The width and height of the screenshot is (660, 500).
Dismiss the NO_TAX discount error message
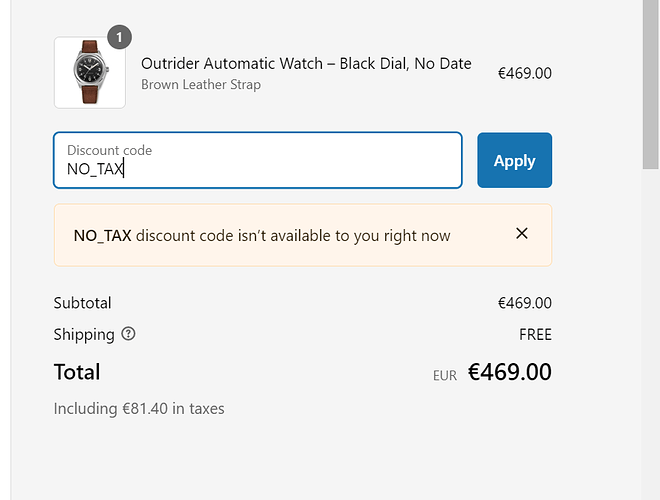522,234
